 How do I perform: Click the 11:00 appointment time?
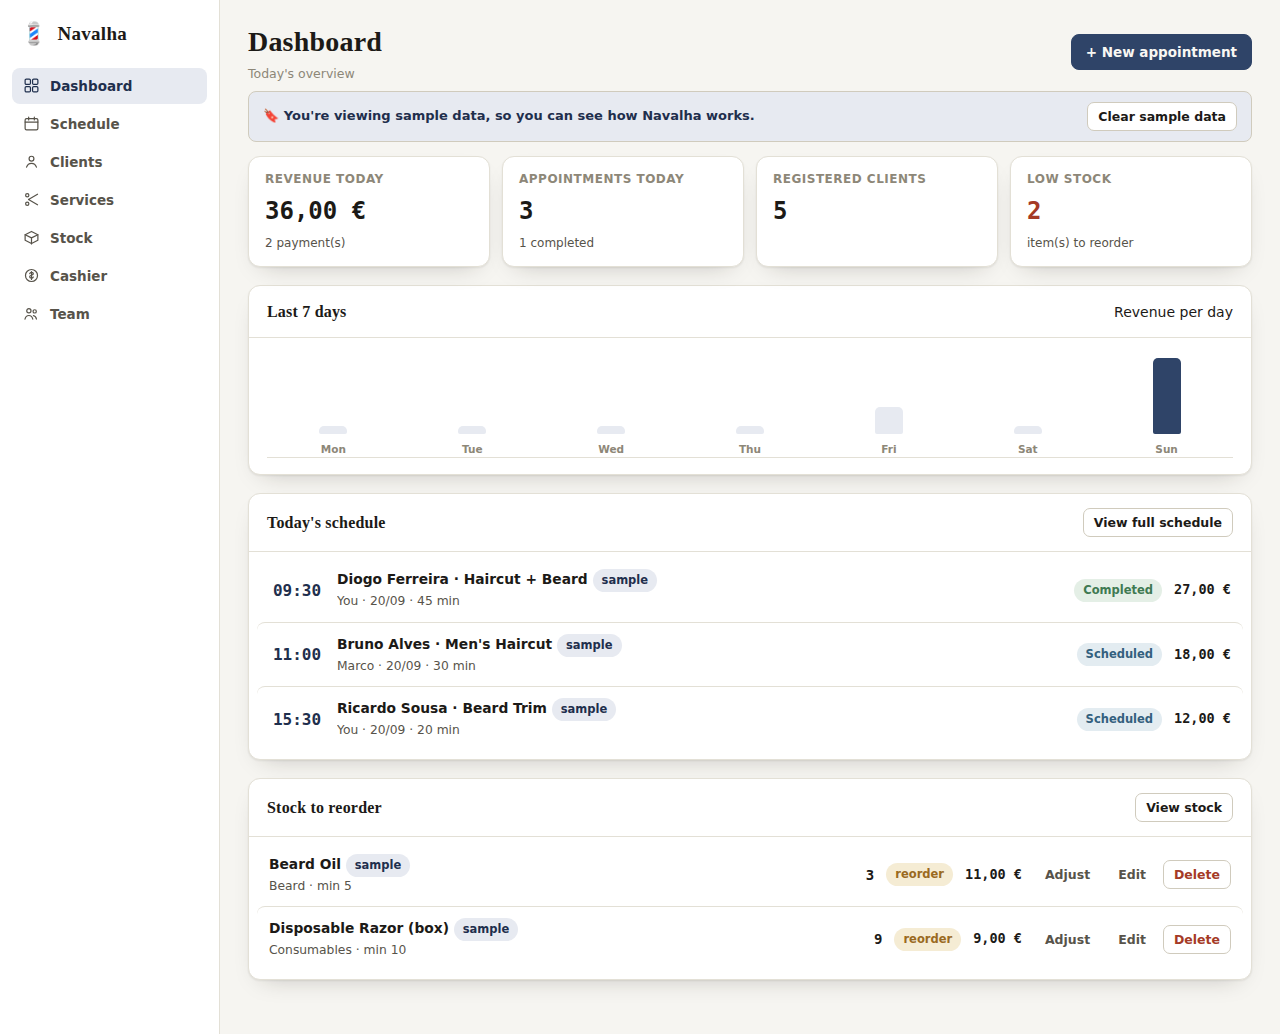coord(297,655)
